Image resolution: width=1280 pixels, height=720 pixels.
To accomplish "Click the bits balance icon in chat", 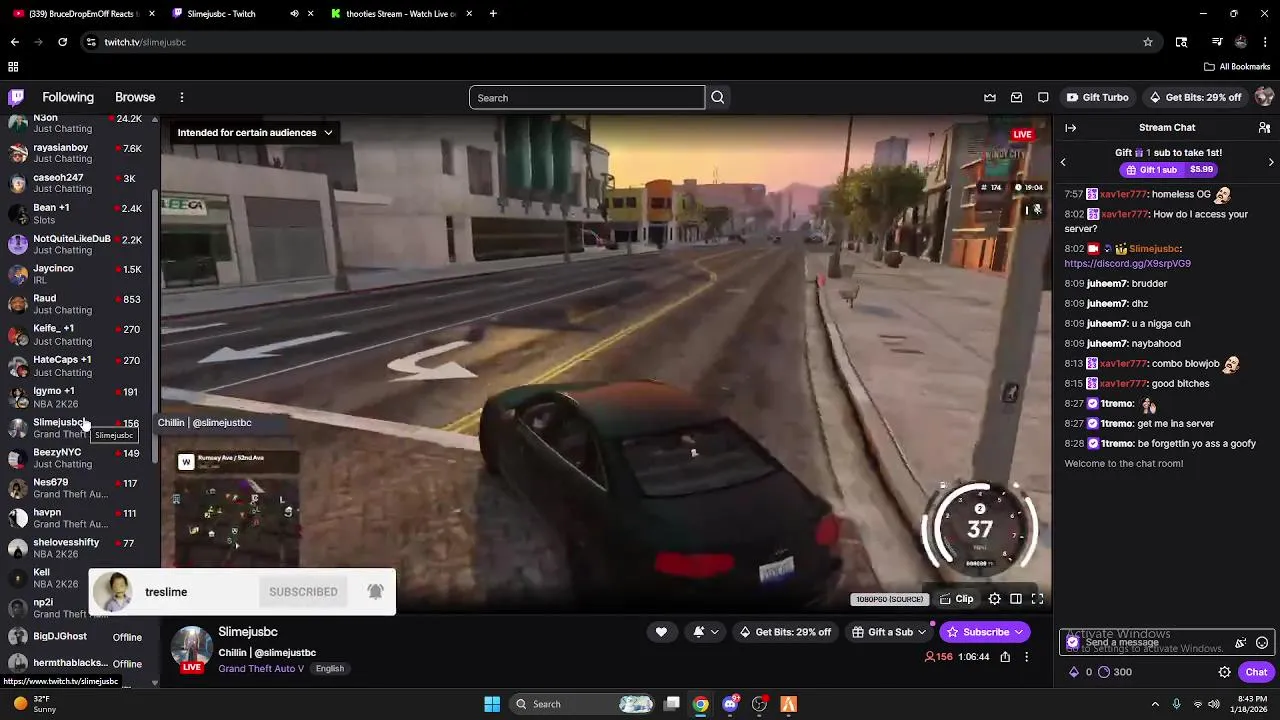I will pos(1074,672).
